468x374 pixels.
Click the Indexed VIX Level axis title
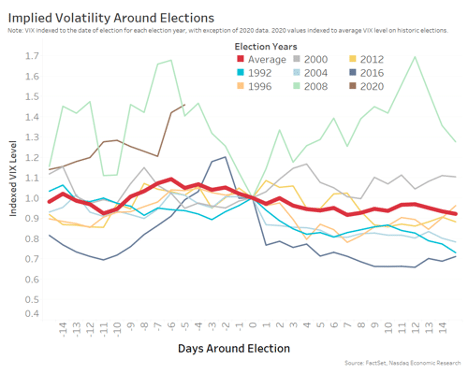(x=13, y=178)
